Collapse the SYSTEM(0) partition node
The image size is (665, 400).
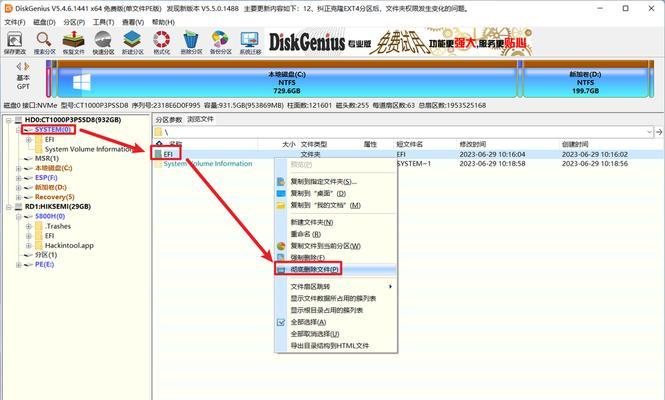18,129
